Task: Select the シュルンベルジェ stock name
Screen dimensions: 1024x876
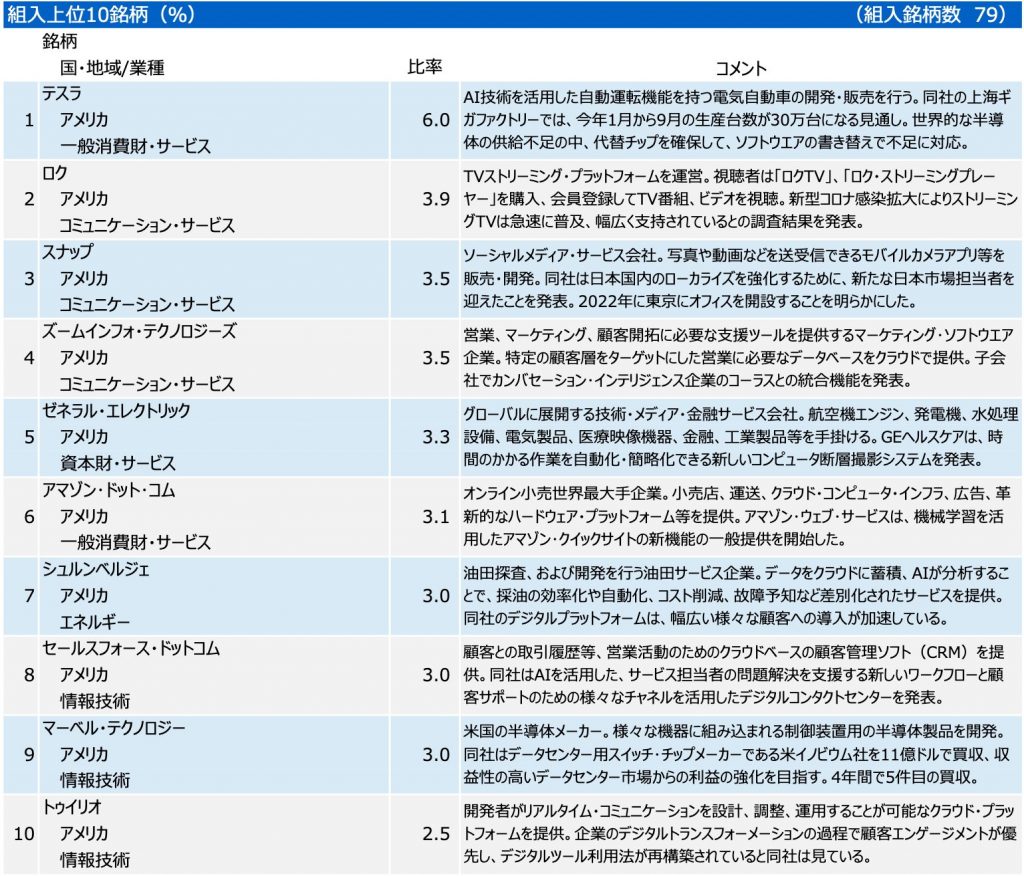Action: (x=96, y=570)
